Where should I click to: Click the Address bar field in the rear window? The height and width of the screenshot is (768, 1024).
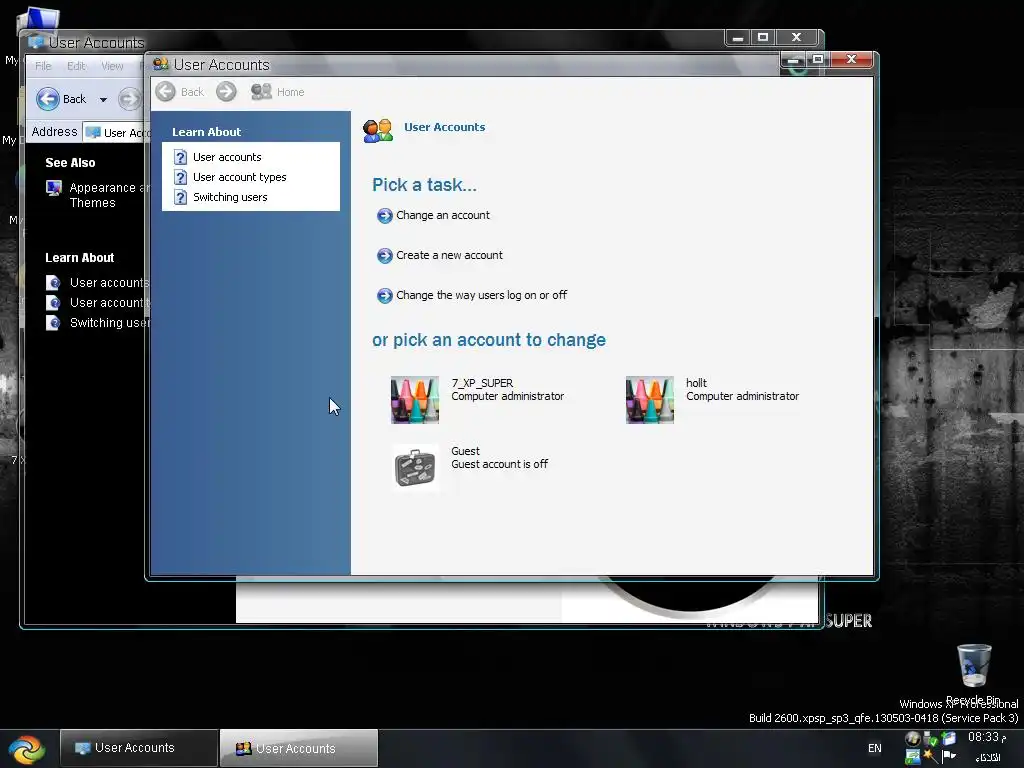coord(116,133)
